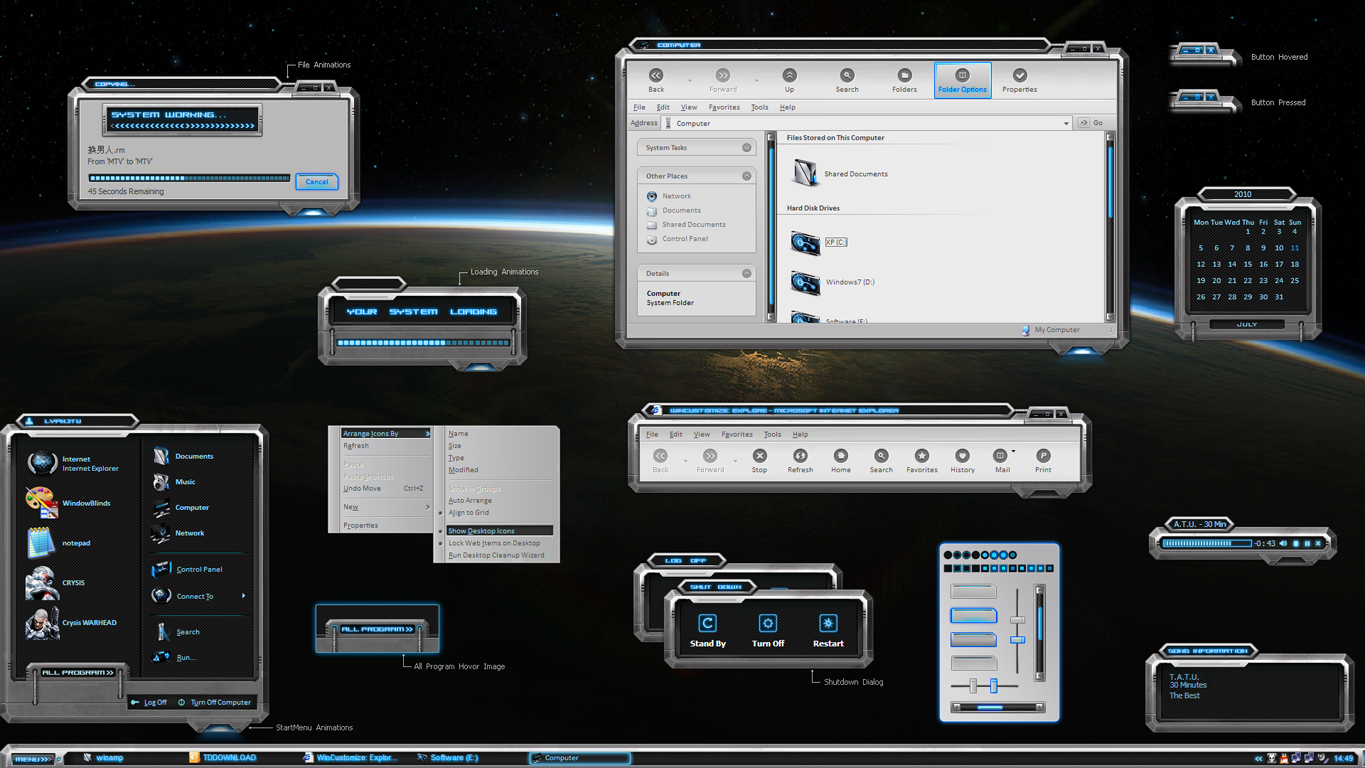Open Tools menu in Computer window

tap(759, 107)
